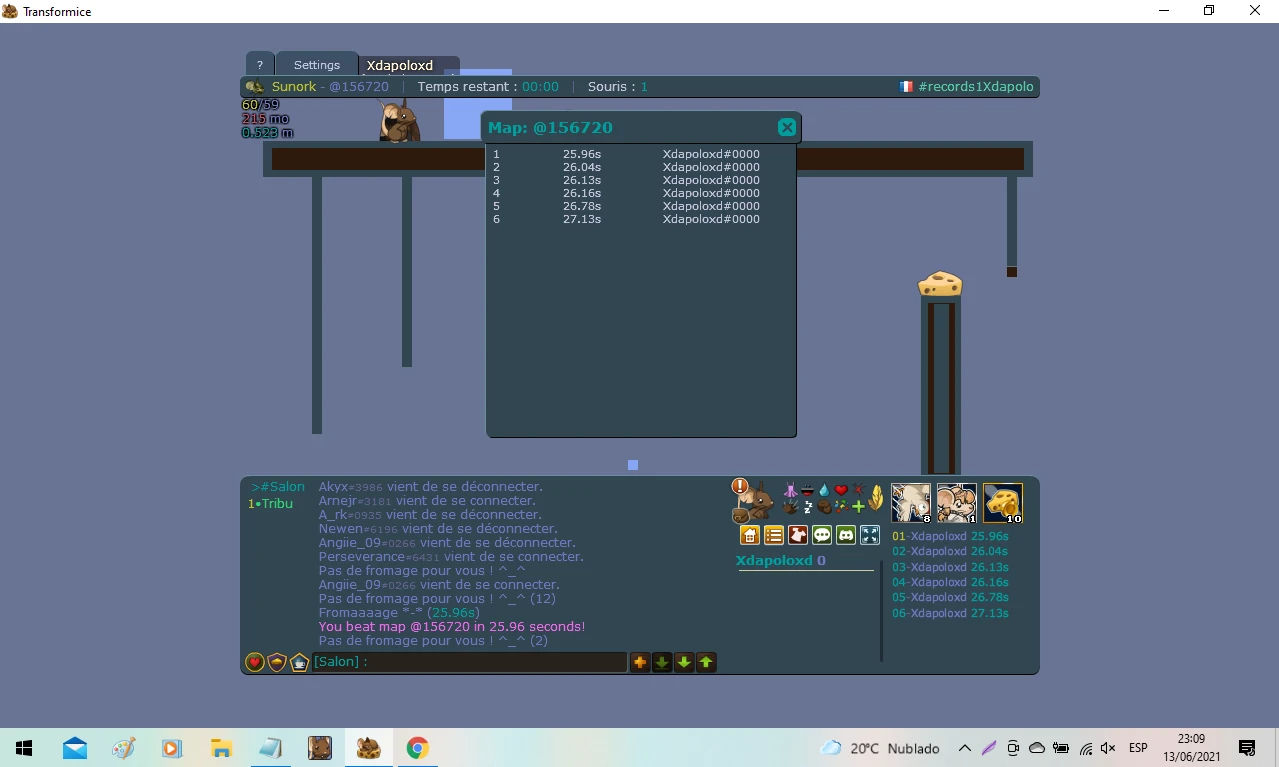1279x767 pixels.
Task: Open the Discord icon
Action: [x=846, y=535]
